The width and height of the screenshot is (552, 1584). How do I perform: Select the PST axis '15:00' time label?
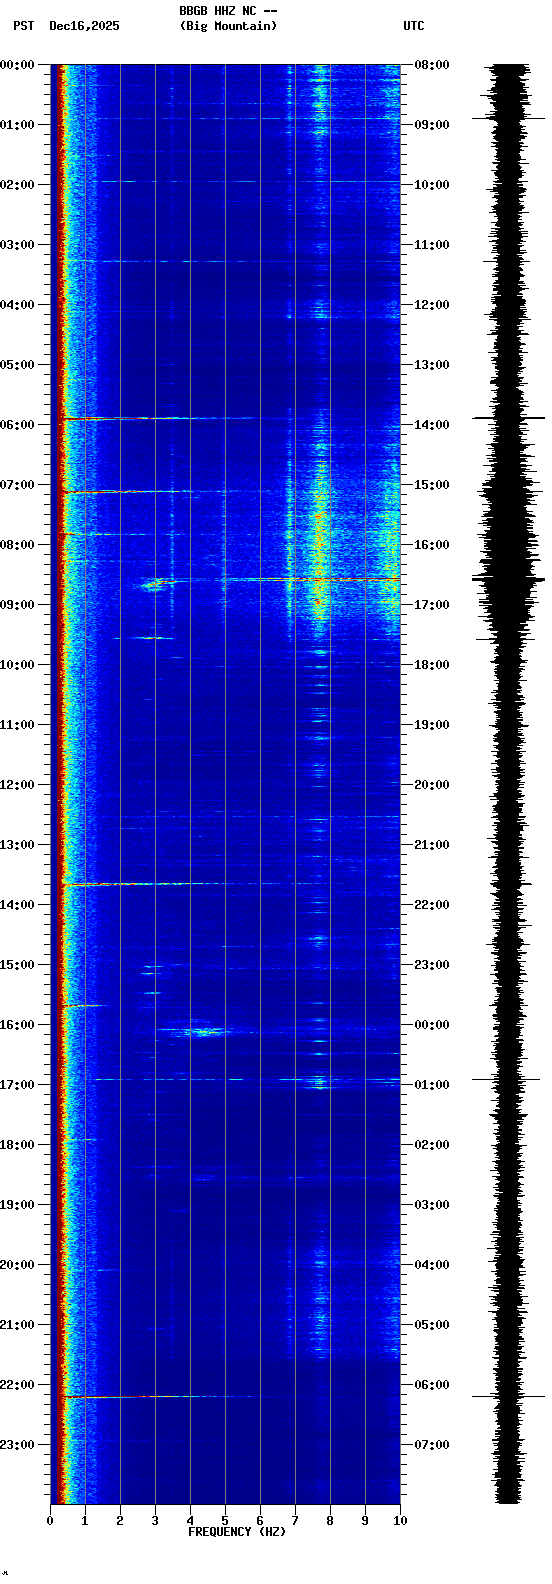[x=18, y=965]
